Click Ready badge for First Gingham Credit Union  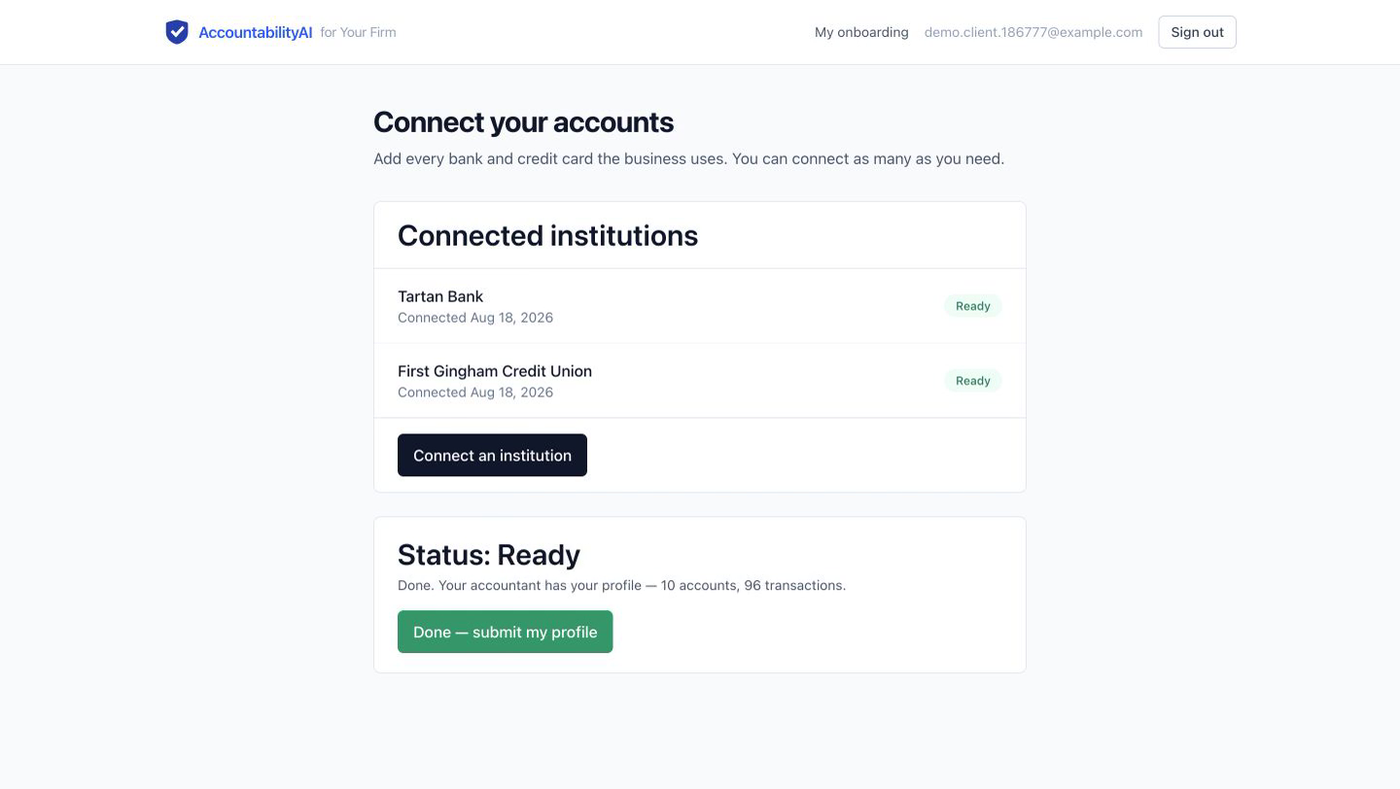pyautogui.click(x=972, y=380)
